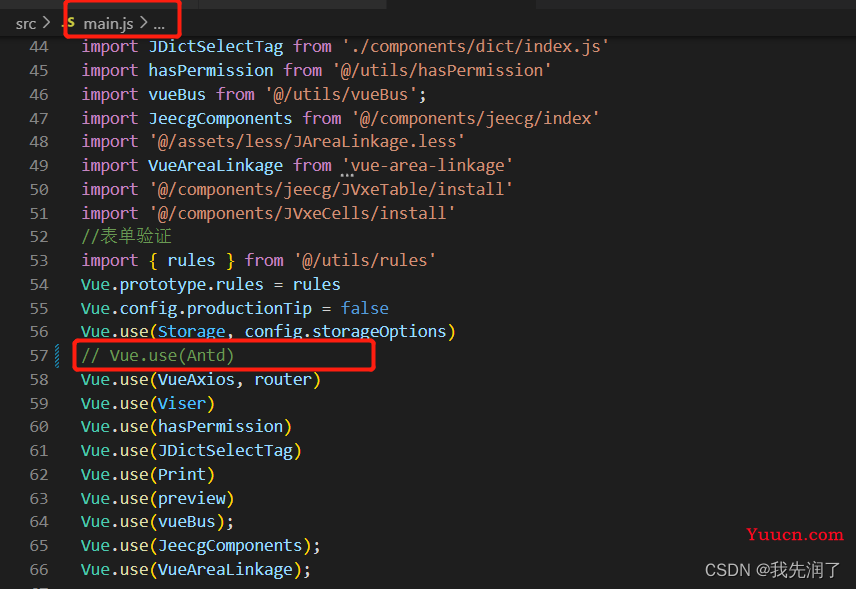Click preview in Vue.use on line 63

tap(191, 499)
